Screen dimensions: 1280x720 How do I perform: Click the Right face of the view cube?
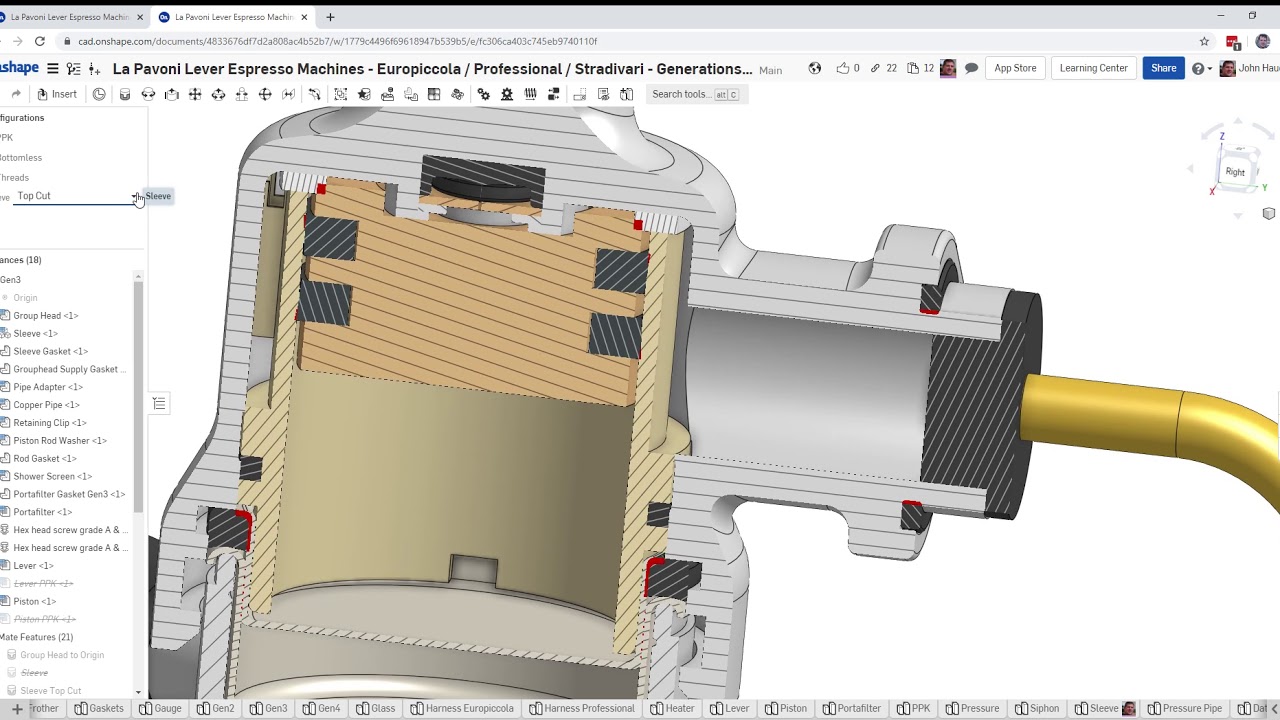point(1236,172)
